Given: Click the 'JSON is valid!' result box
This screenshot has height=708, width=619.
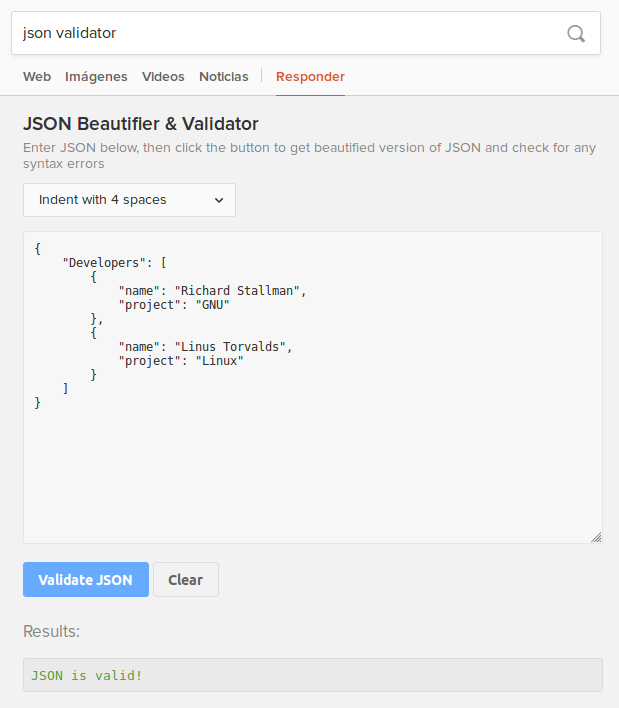Looking at the screenshot, I should (313, 675).
